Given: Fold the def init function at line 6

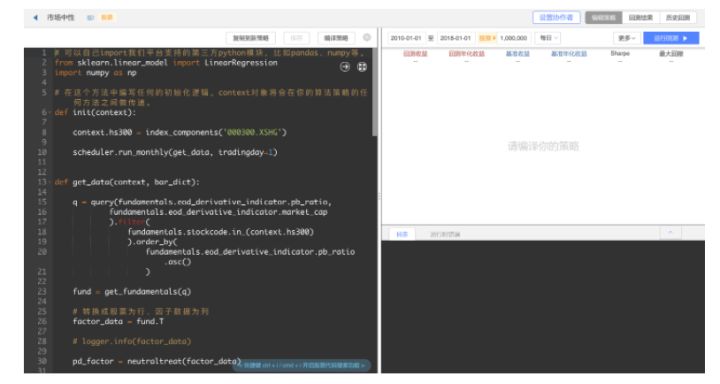Looking at the screenshot, I should click(x=51, y=113).
